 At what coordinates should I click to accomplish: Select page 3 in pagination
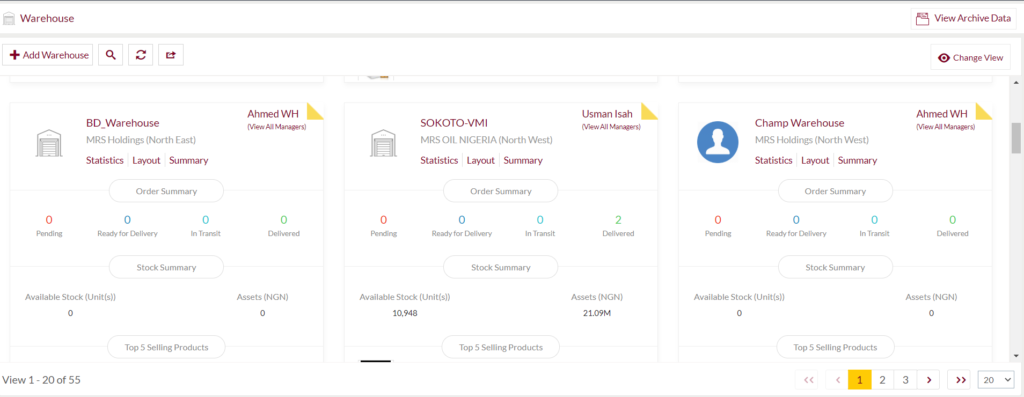(906, 379)
